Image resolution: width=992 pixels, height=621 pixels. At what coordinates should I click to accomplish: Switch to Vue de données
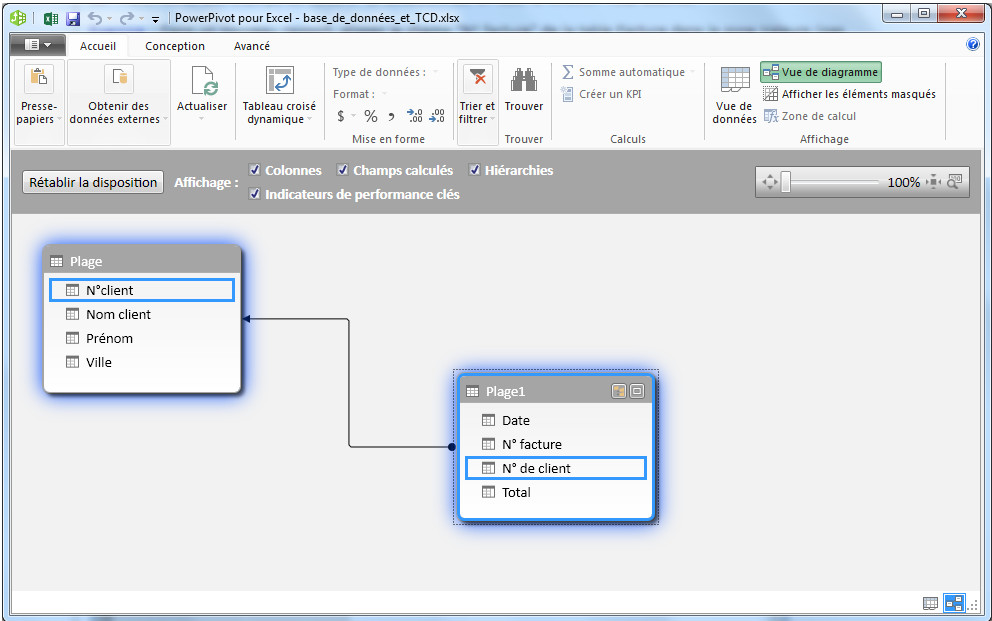coord(735,95)
